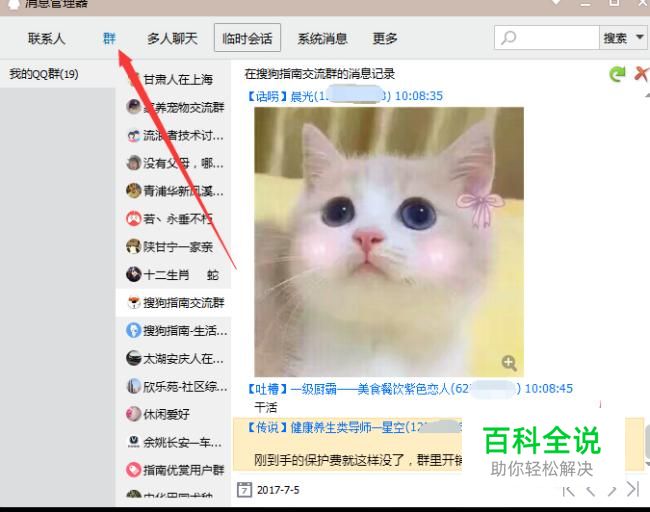650x512 pixels.
Task: Collapse the 我的QQ群(19) group
Action: point(44,74)
